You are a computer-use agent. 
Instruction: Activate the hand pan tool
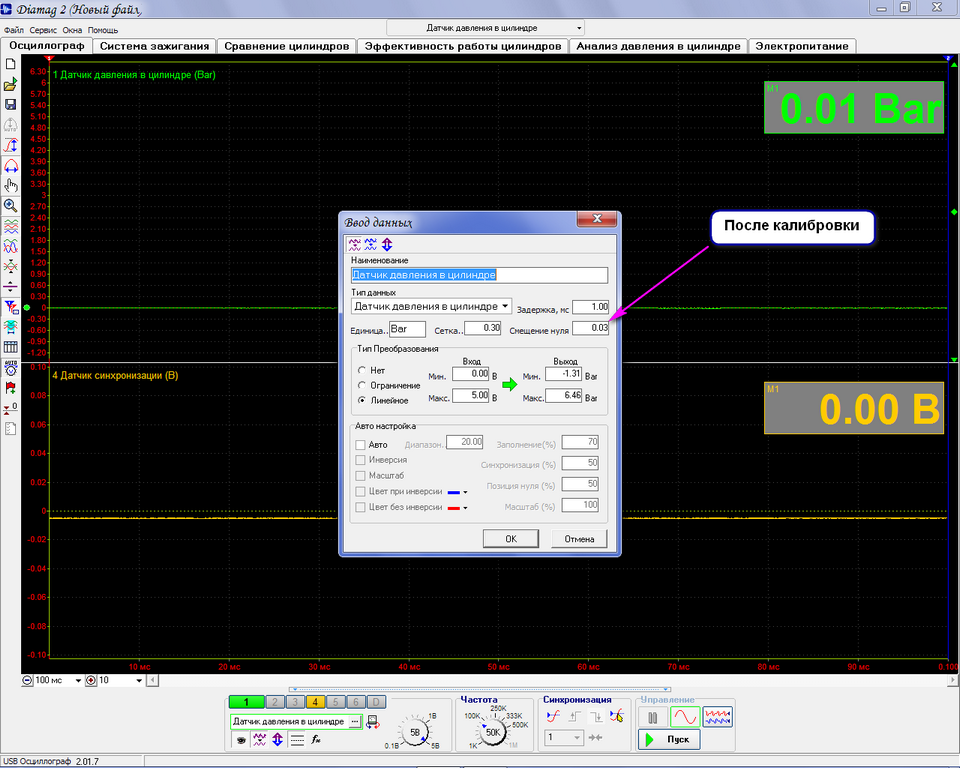10,186
